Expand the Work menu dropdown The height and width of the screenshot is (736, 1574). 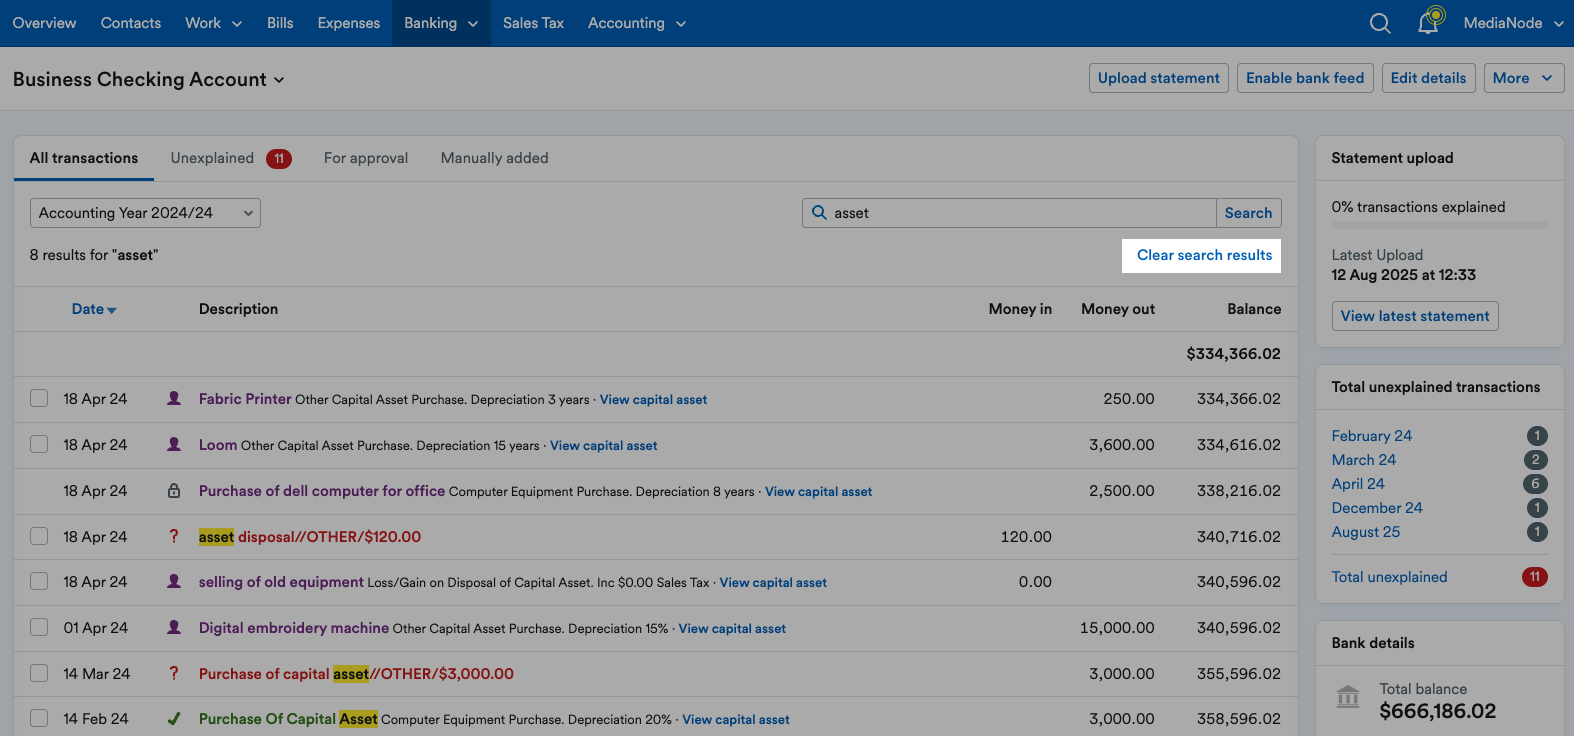pos(213,23)
